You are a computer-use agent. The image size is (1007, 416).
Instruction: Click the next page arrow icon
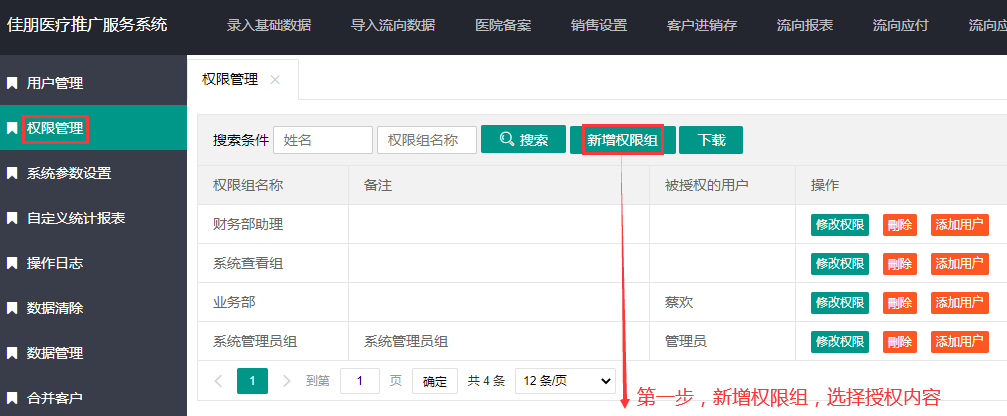point(287,381)
